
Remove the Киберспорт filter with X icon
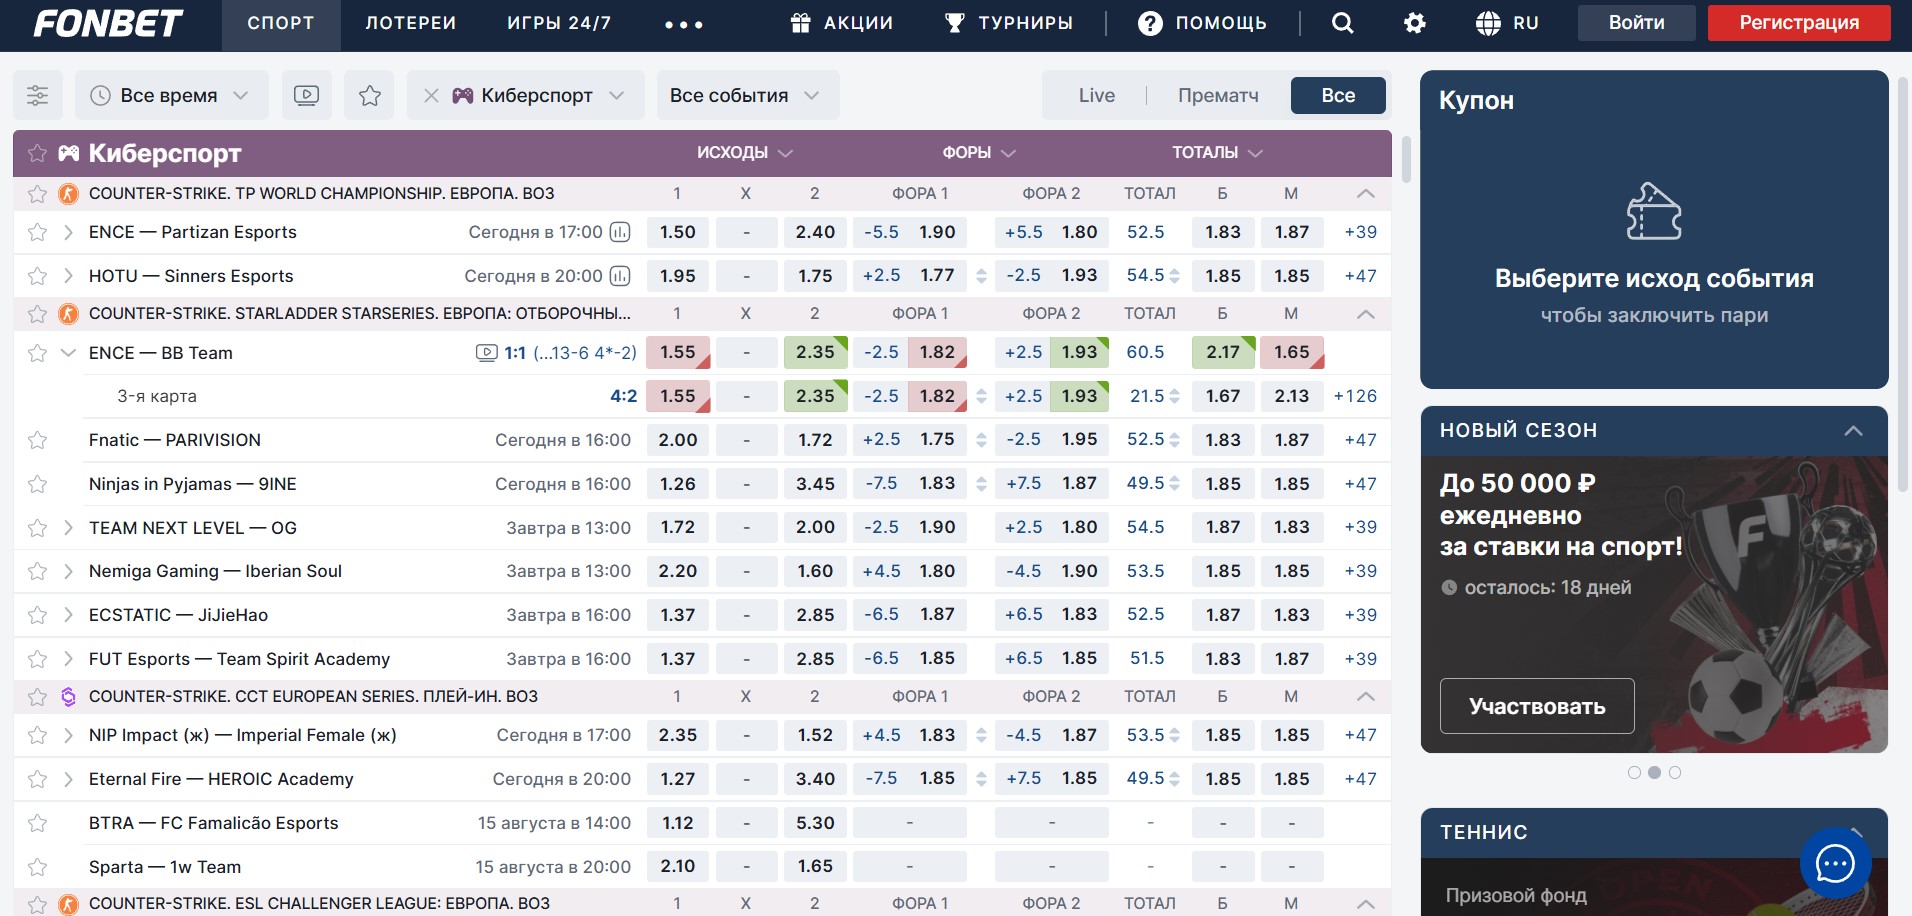pyautogui.click(x=431, y=96)
